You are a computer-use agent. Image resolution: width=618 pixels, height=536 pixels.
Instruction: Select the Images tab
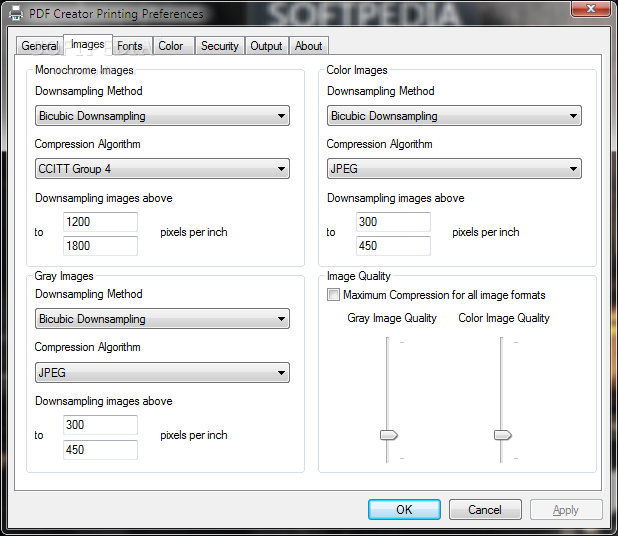tap(87, 44)
